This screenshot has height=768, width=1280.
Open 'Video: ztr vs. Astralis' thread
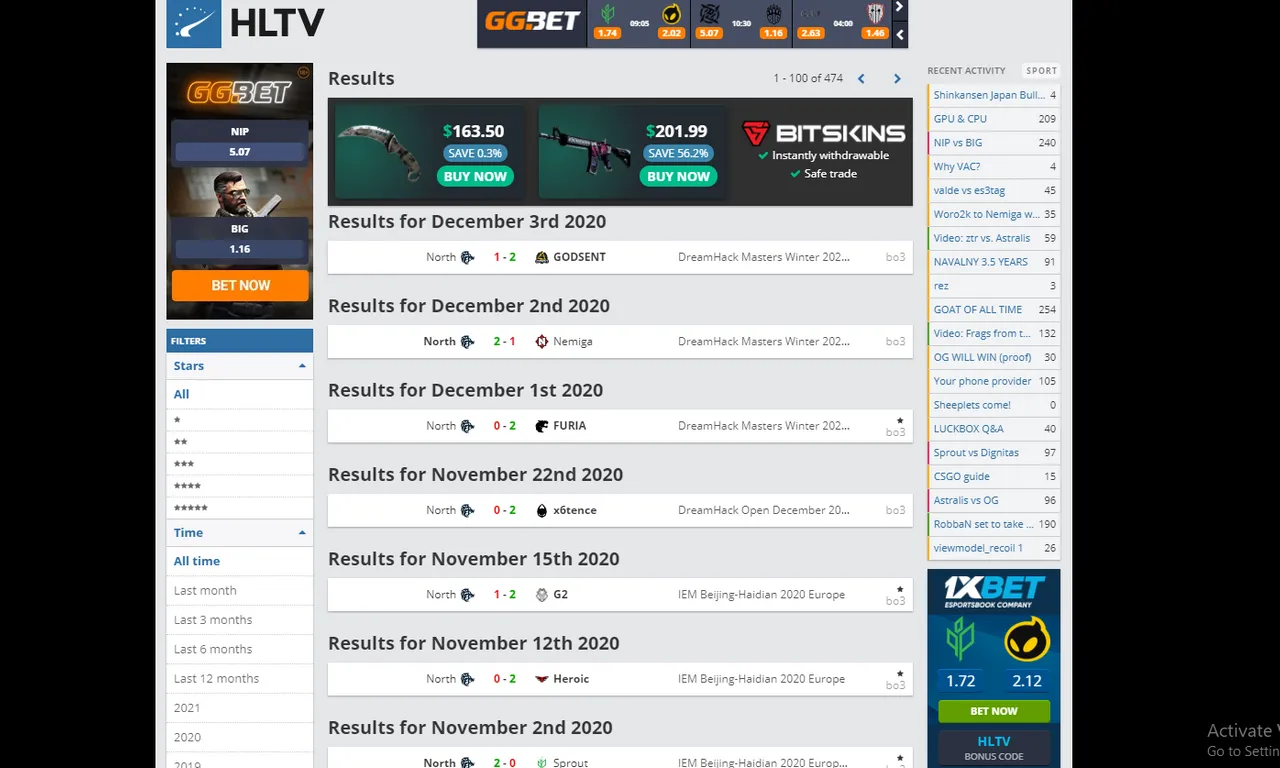pyautogui.click(x=994, y=238)
